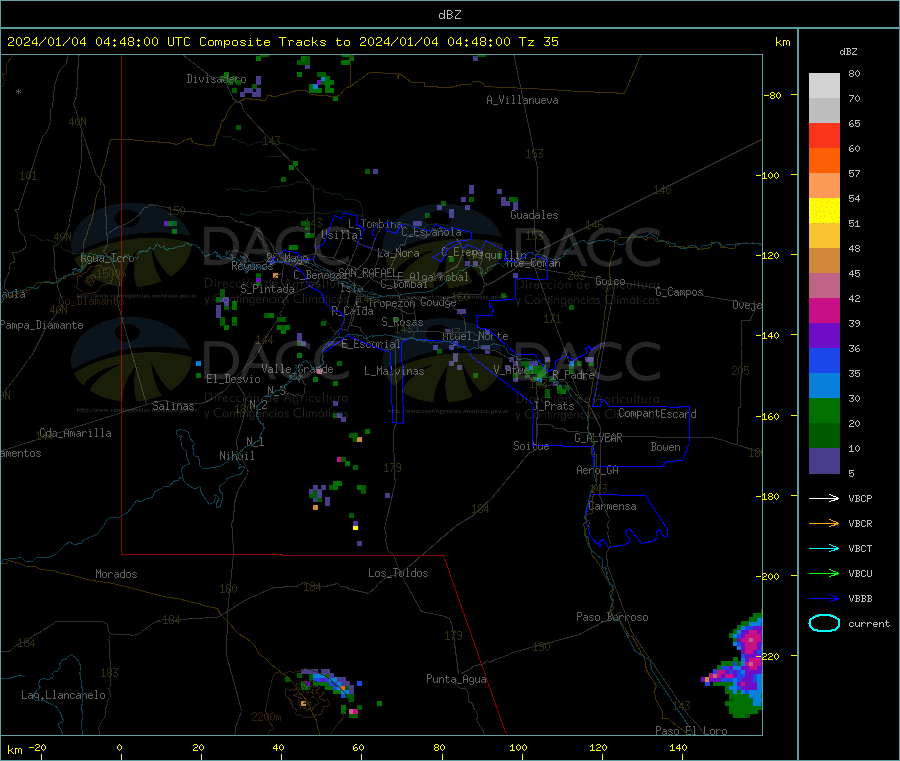
Task: Click the Punta_Agua place label
Action: click(x=456, y=680)
